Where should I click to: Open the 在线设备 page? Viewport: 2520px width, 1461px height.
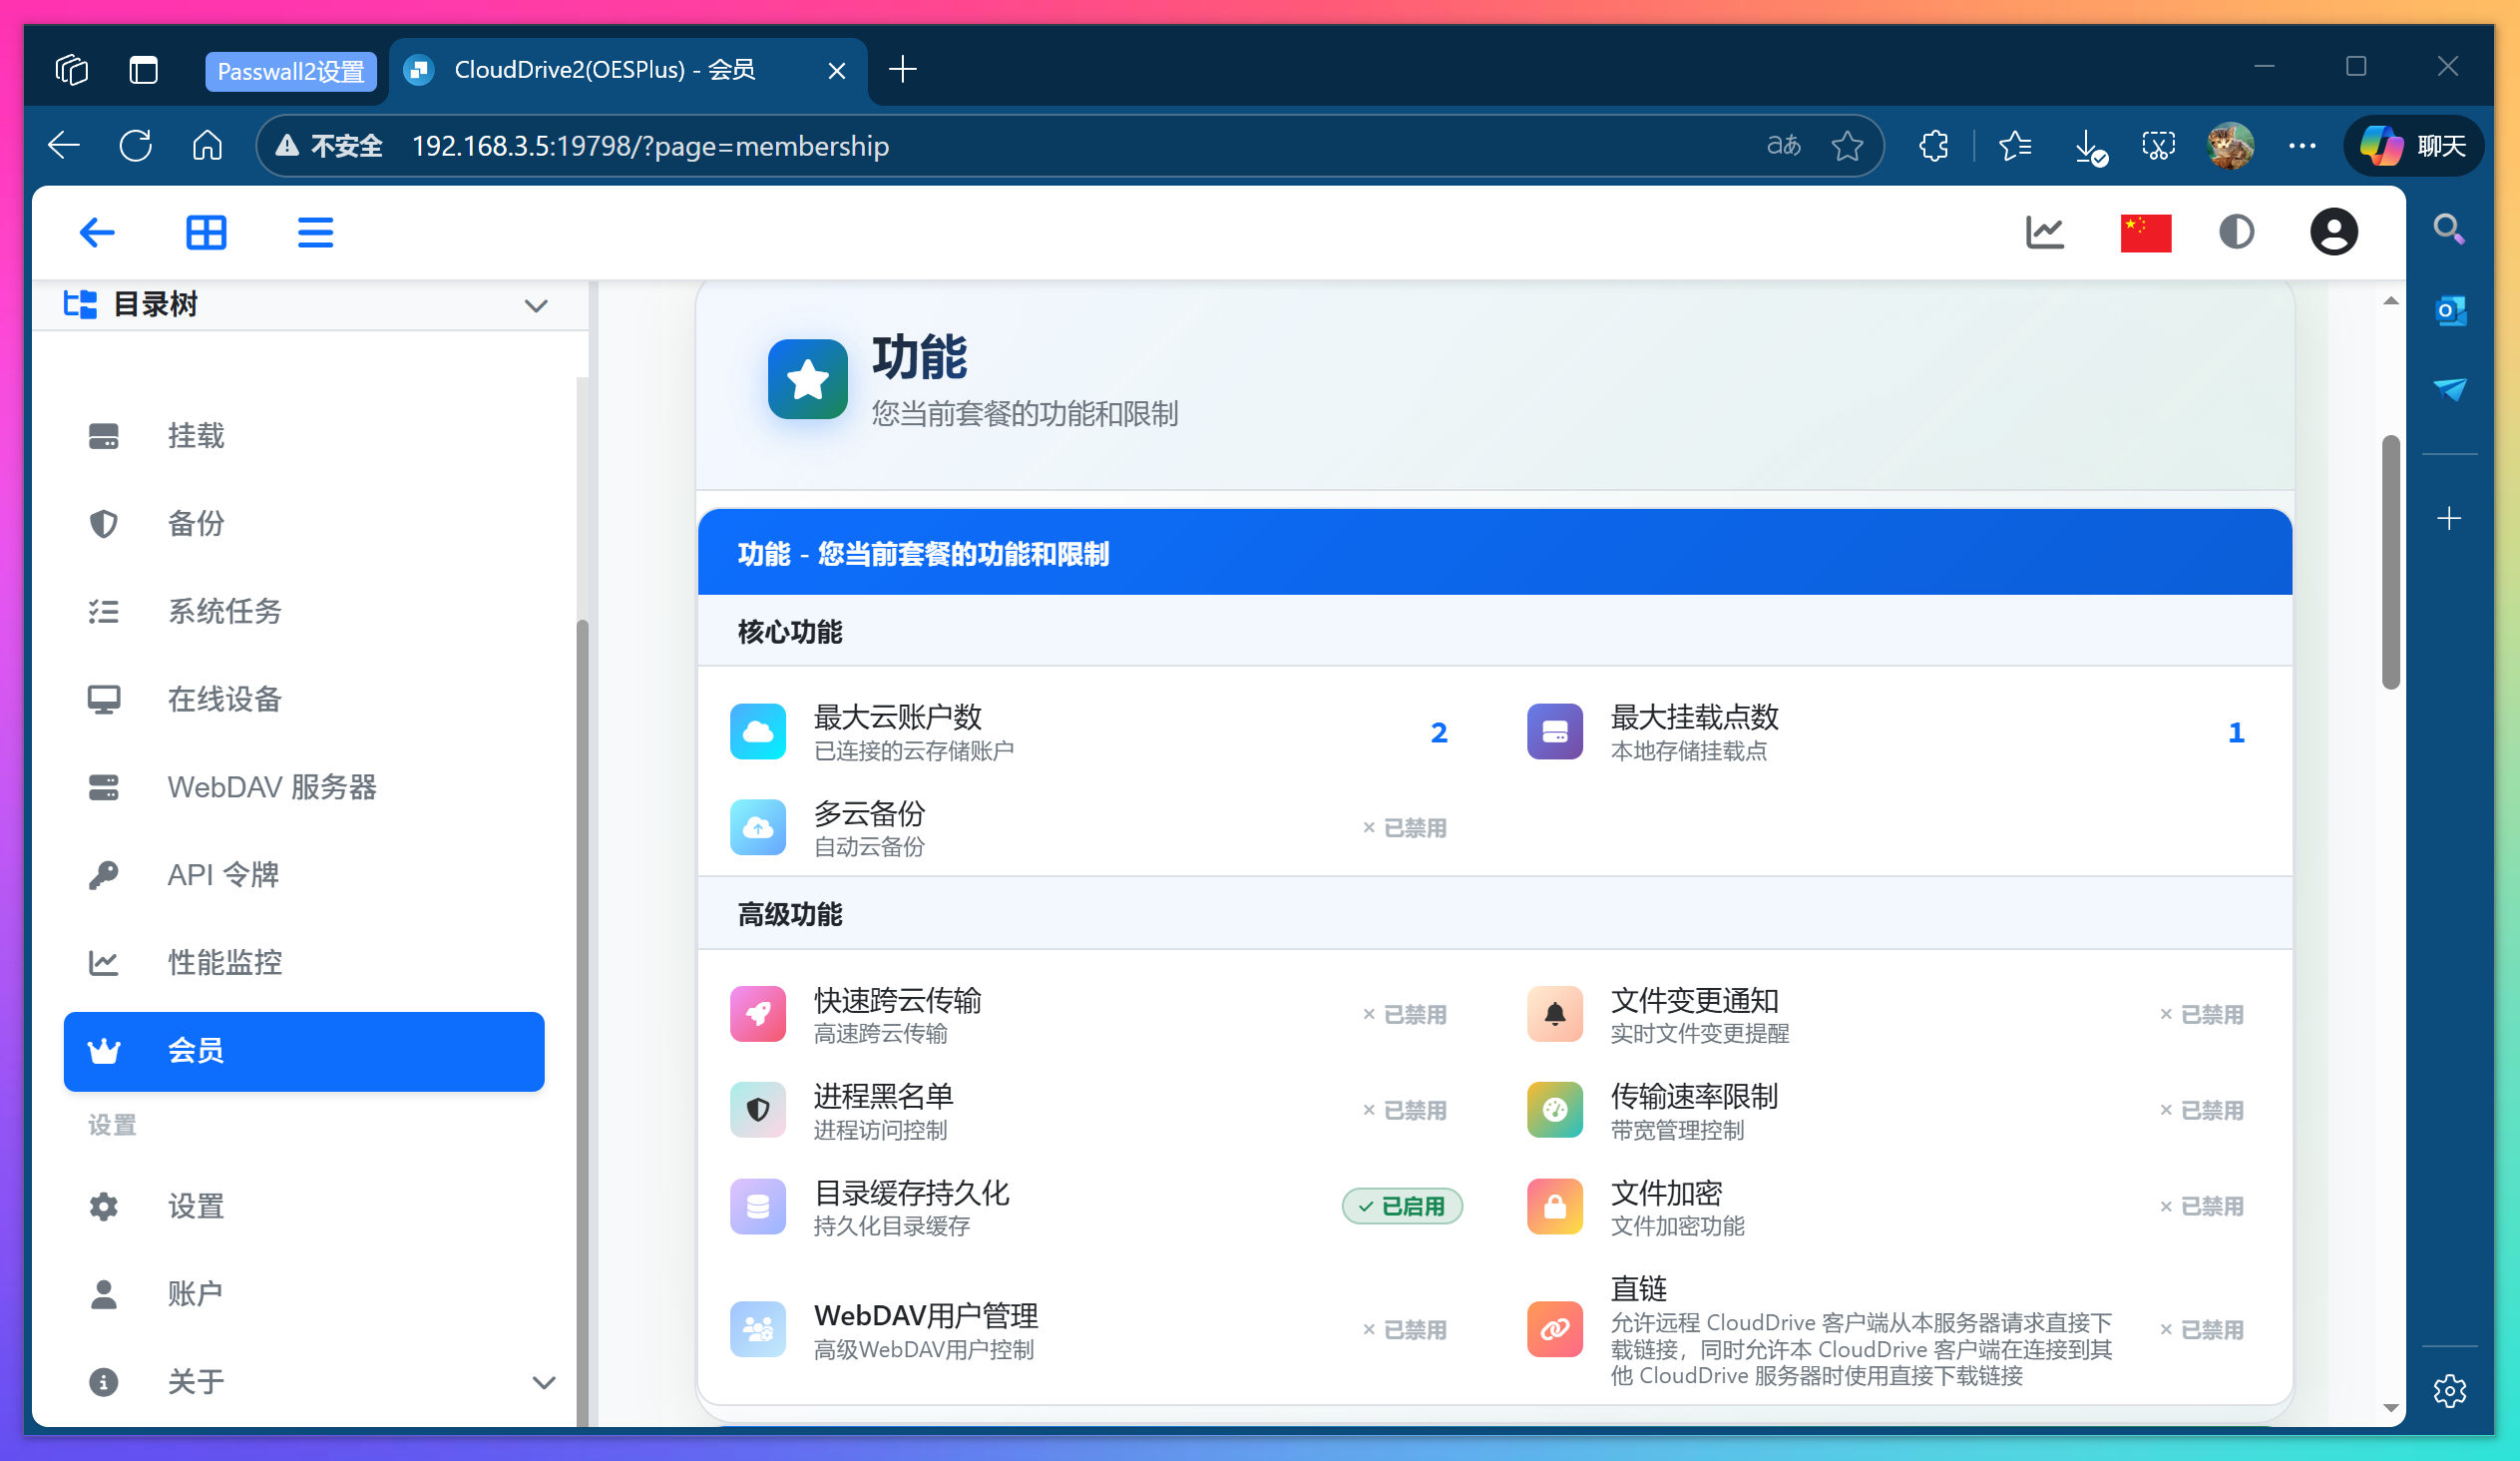tap(224, 700)
